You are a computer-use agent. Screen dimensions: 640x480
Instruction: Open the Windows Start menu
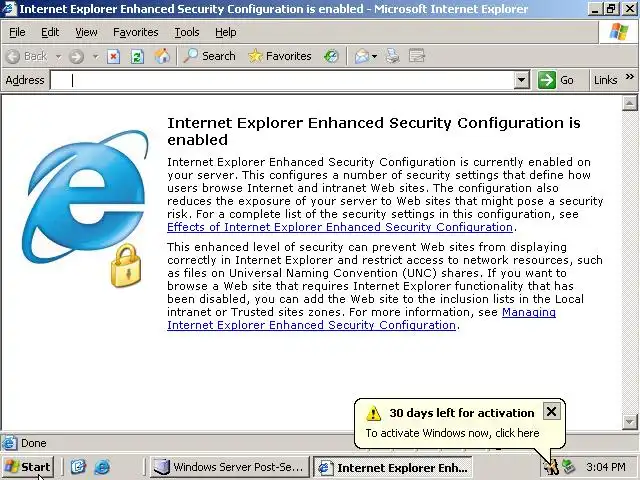pyautogui.click(x=28, y=467)
